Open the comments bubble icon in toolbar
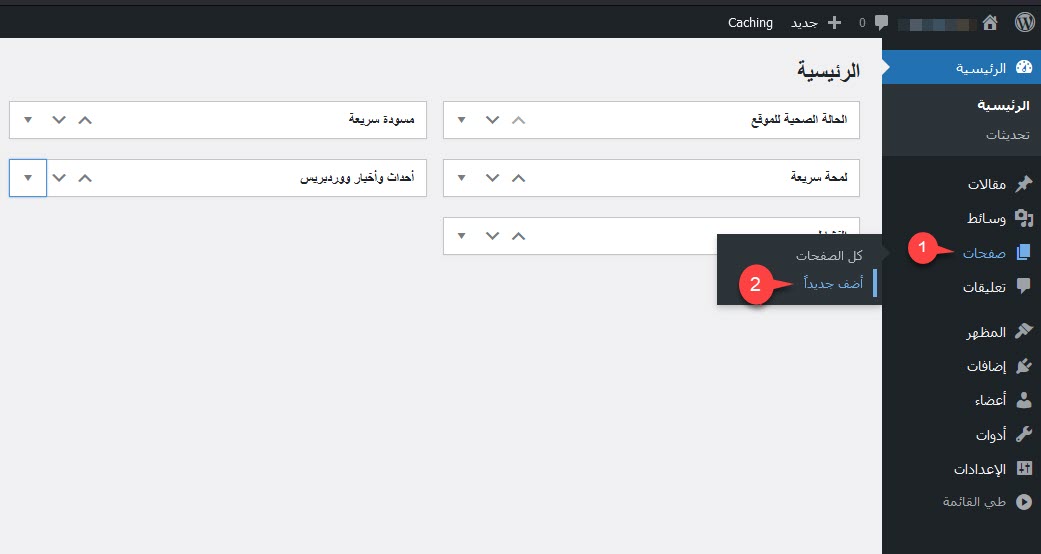The width and height of the screenshot is (1041, 554). [x=881, y=22]
